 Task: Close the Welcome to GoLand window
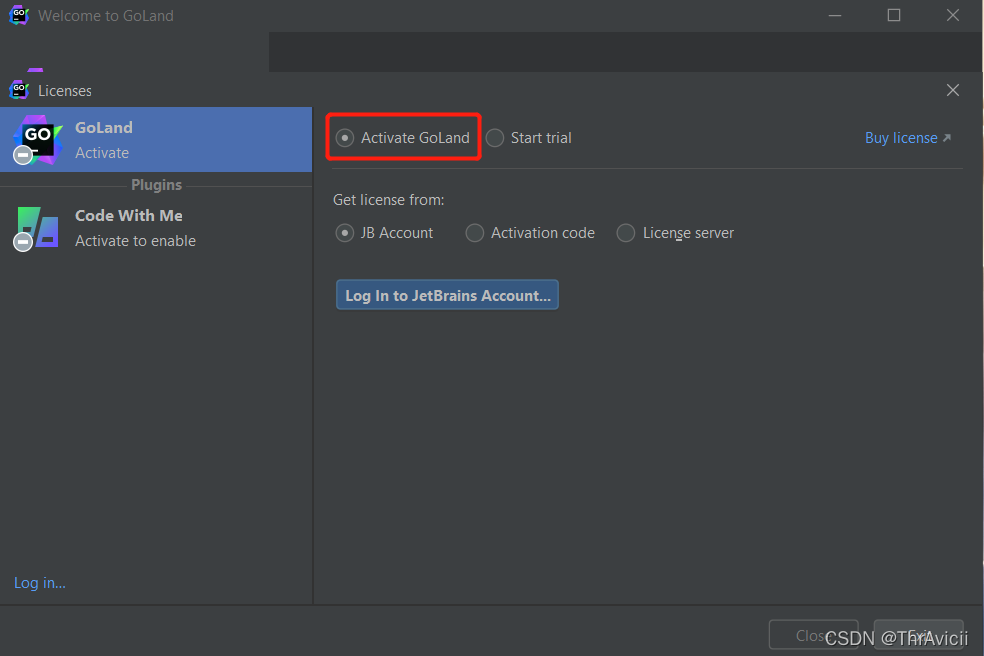[953, 15]
